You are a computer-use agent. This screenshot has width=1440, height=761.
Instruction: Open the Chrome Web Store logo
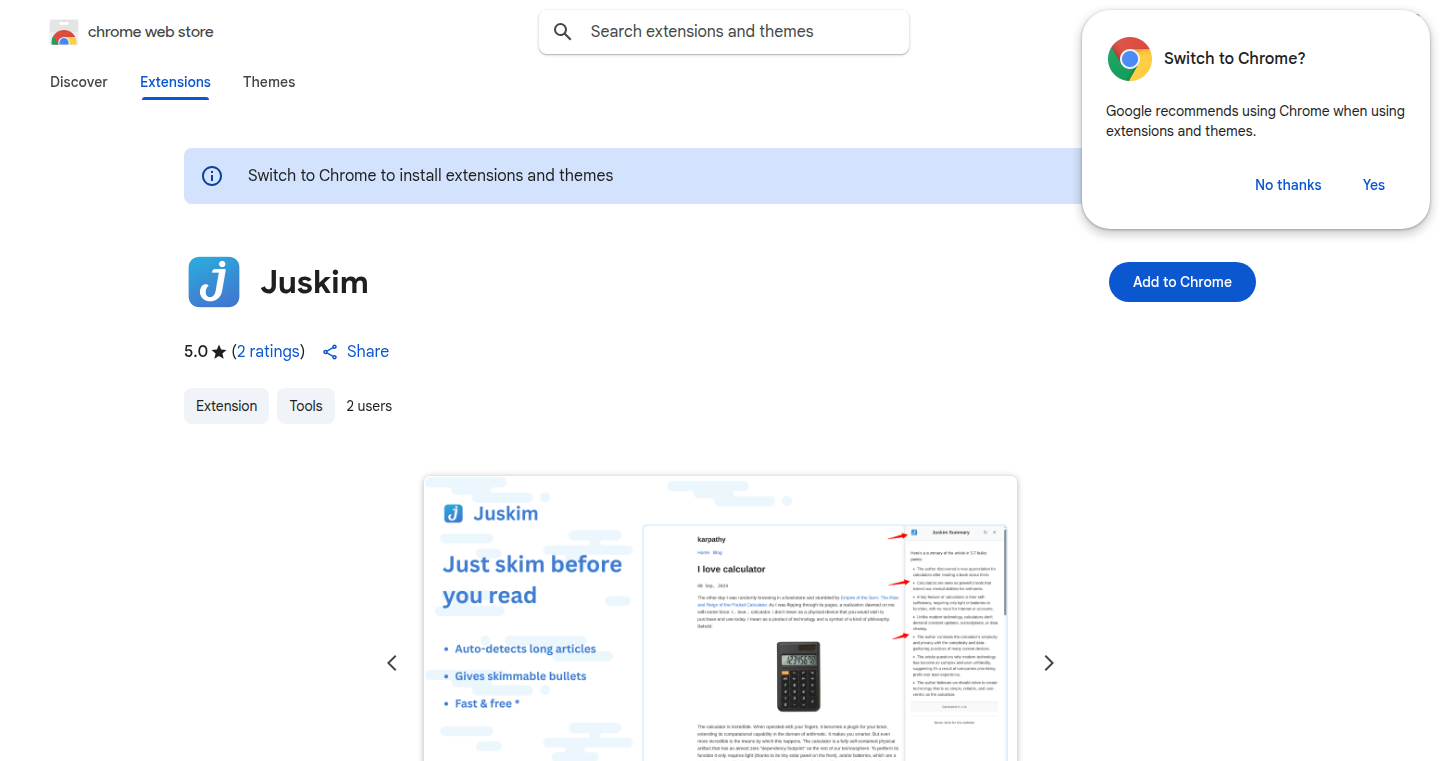(x=64, y=32)
